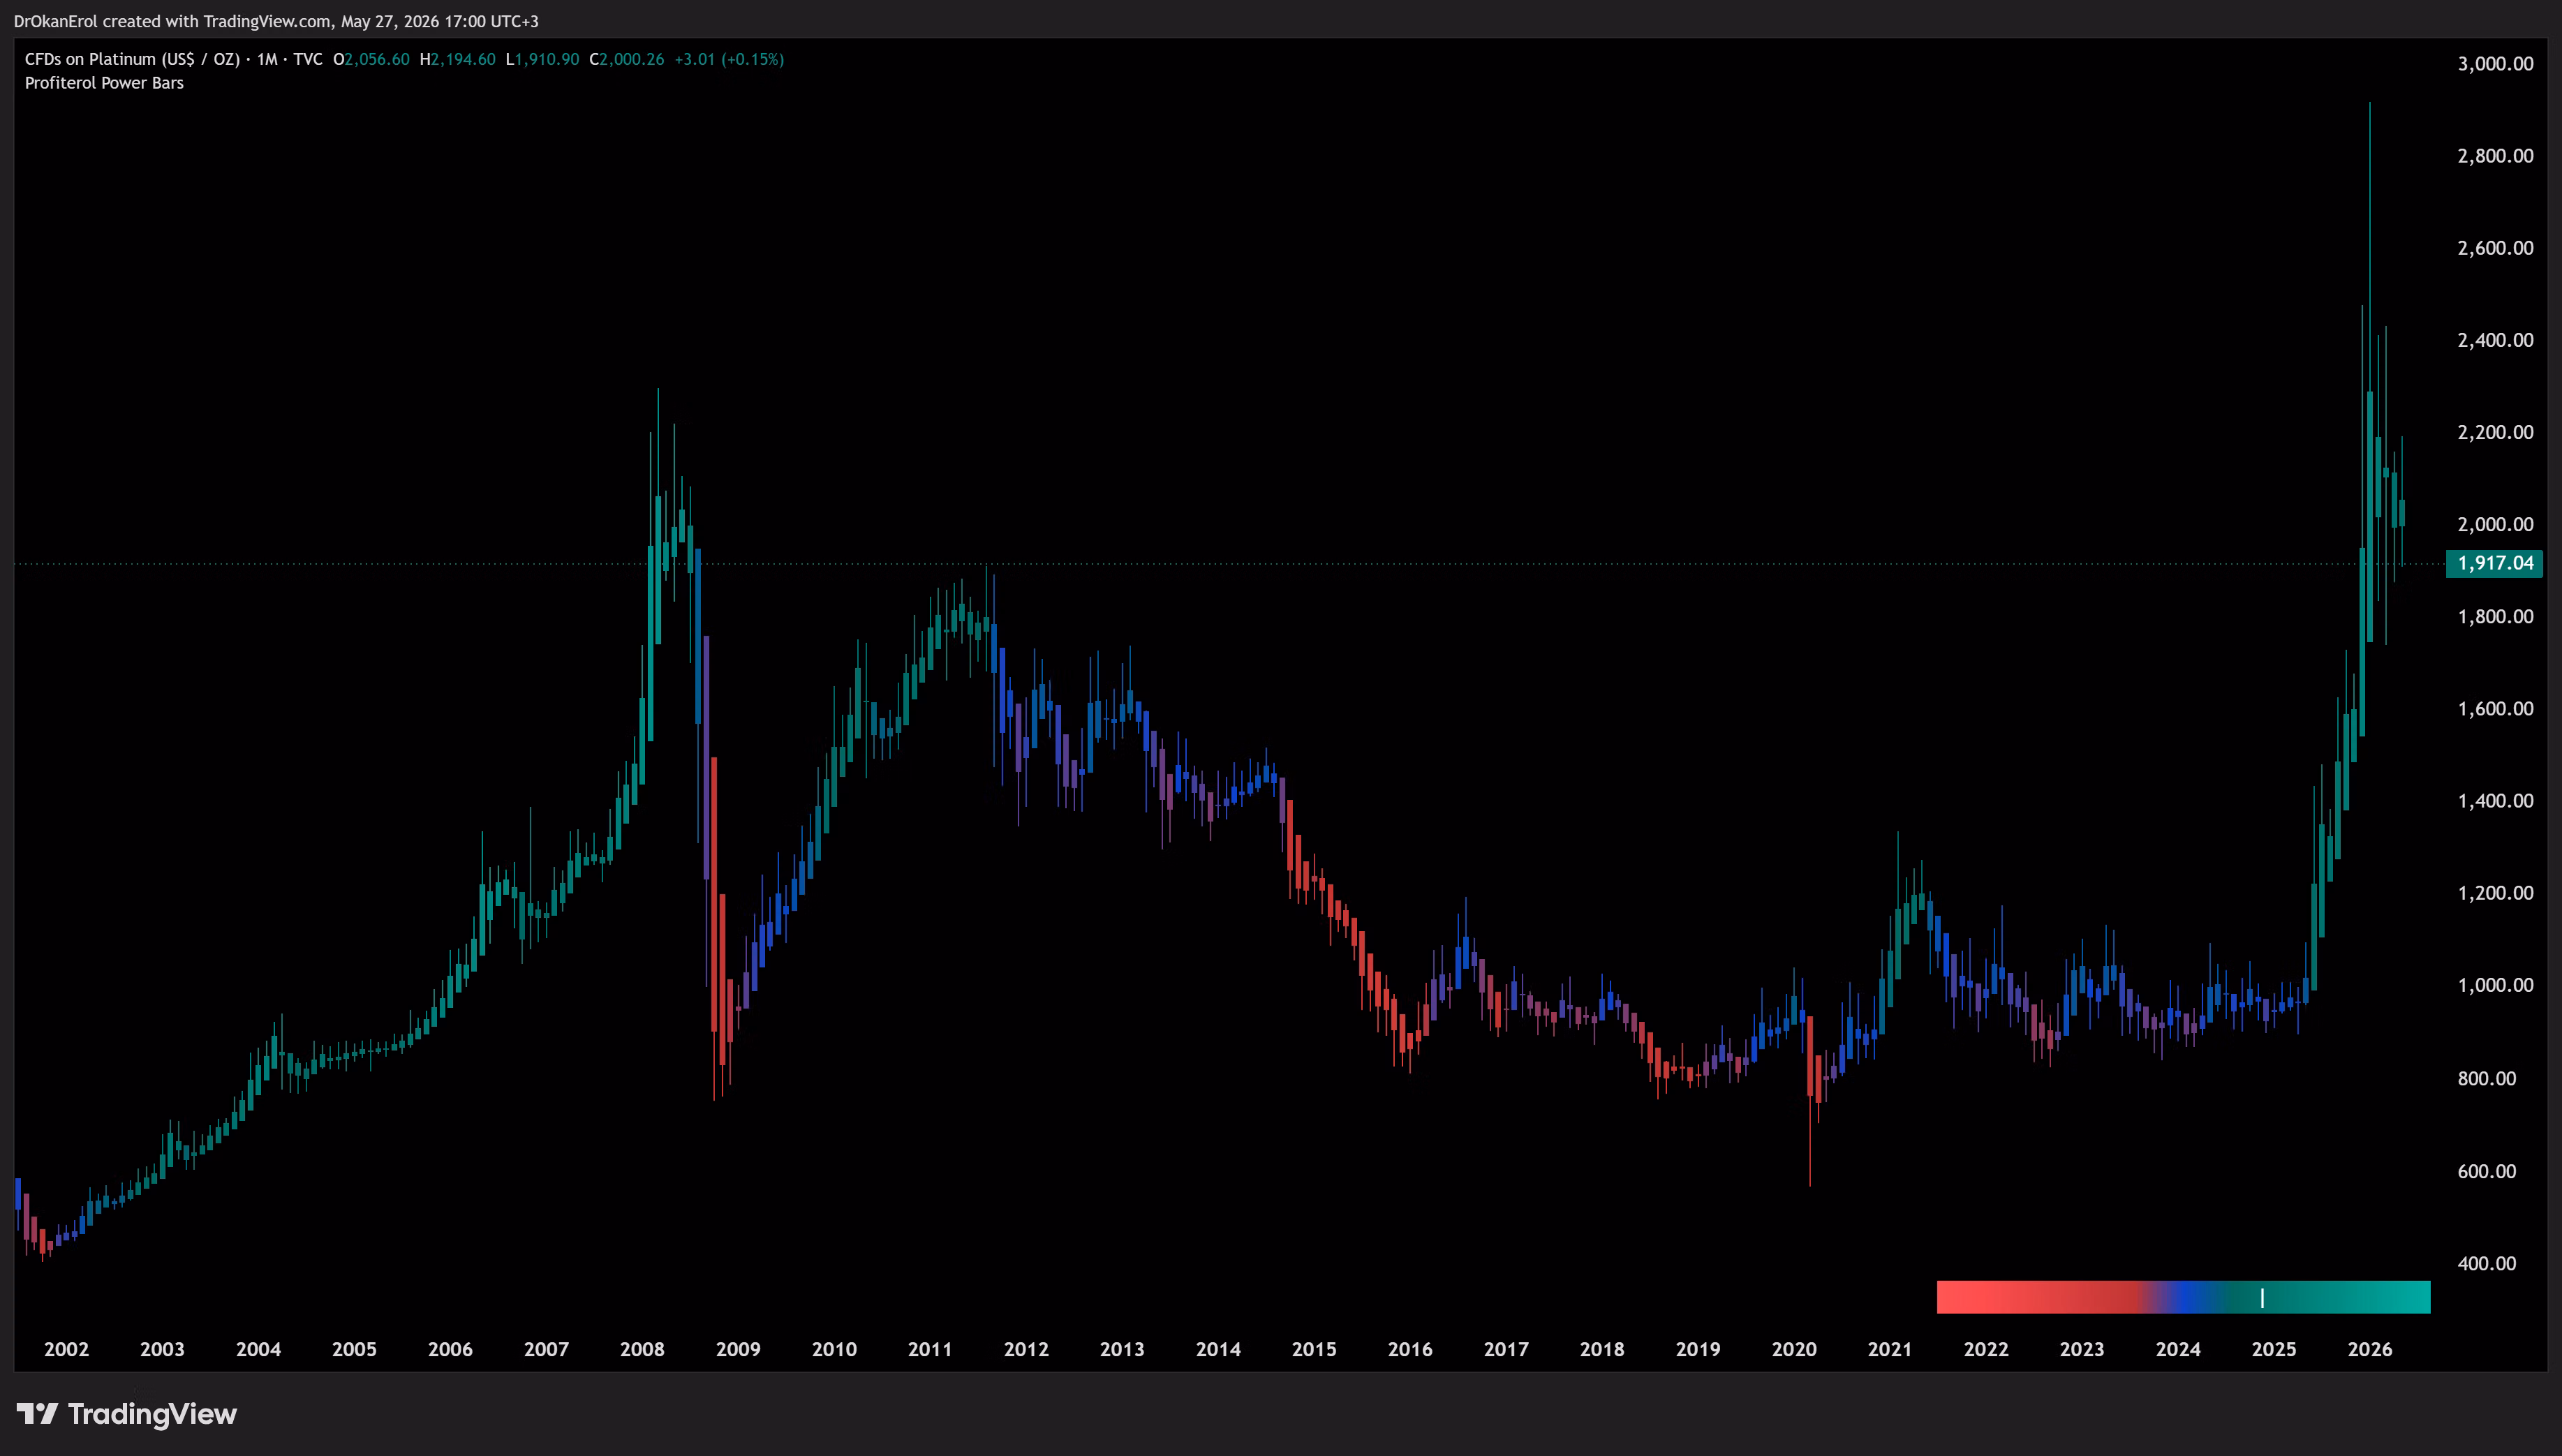Screen dimensions: 2562x1456
Task: Click the closing value C2,000.26
Action: point(626,59)
